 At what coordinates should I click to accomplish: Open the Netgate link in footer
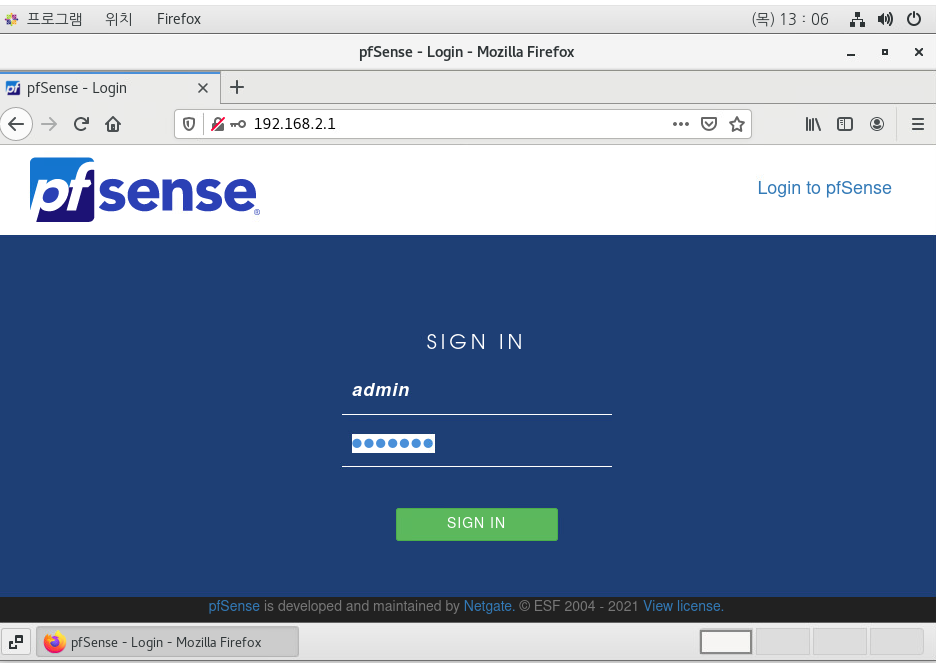coord(489,606)
